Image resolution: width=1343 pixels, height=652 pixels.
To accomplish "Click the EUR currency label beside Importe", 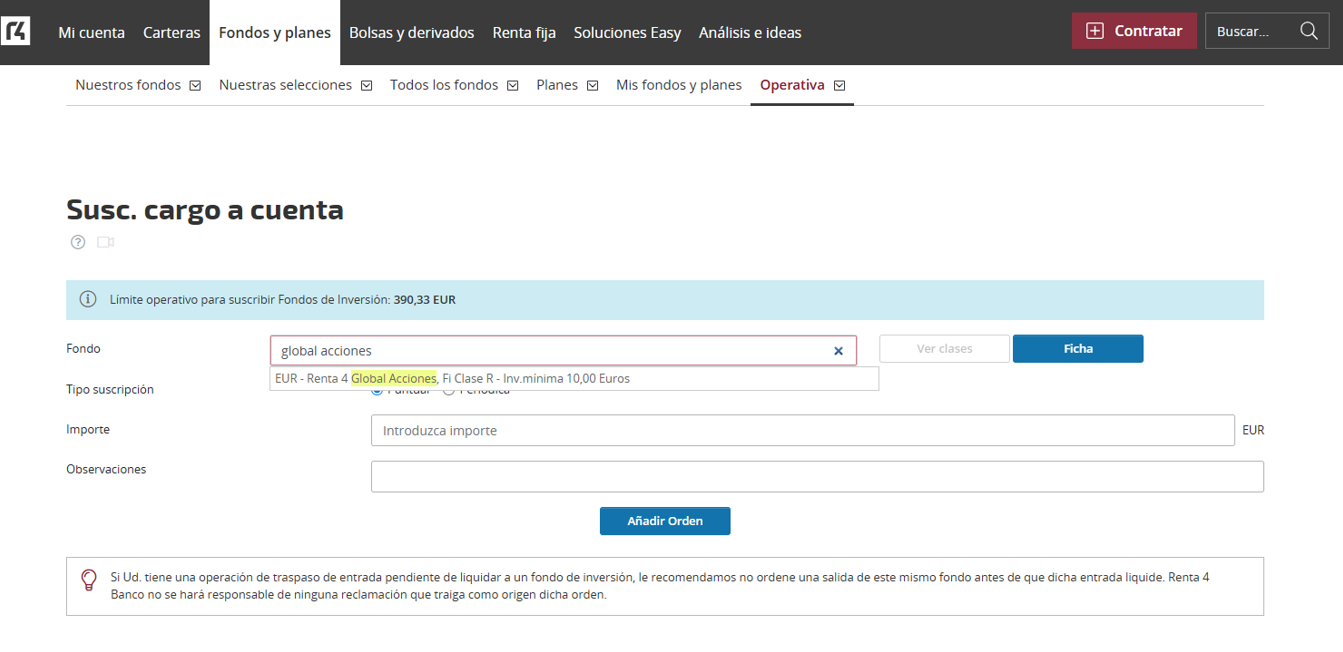I will coord(1253,431).
